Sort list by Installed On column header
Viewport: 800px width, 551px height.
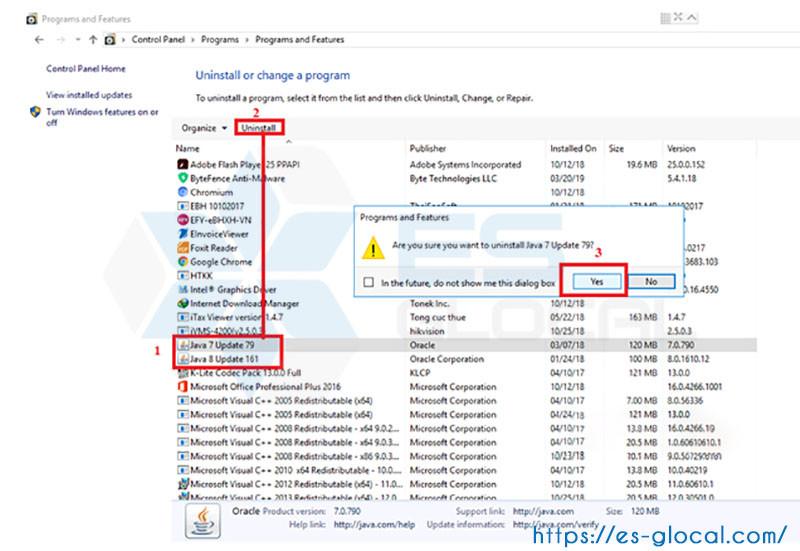tap(573, 148)
